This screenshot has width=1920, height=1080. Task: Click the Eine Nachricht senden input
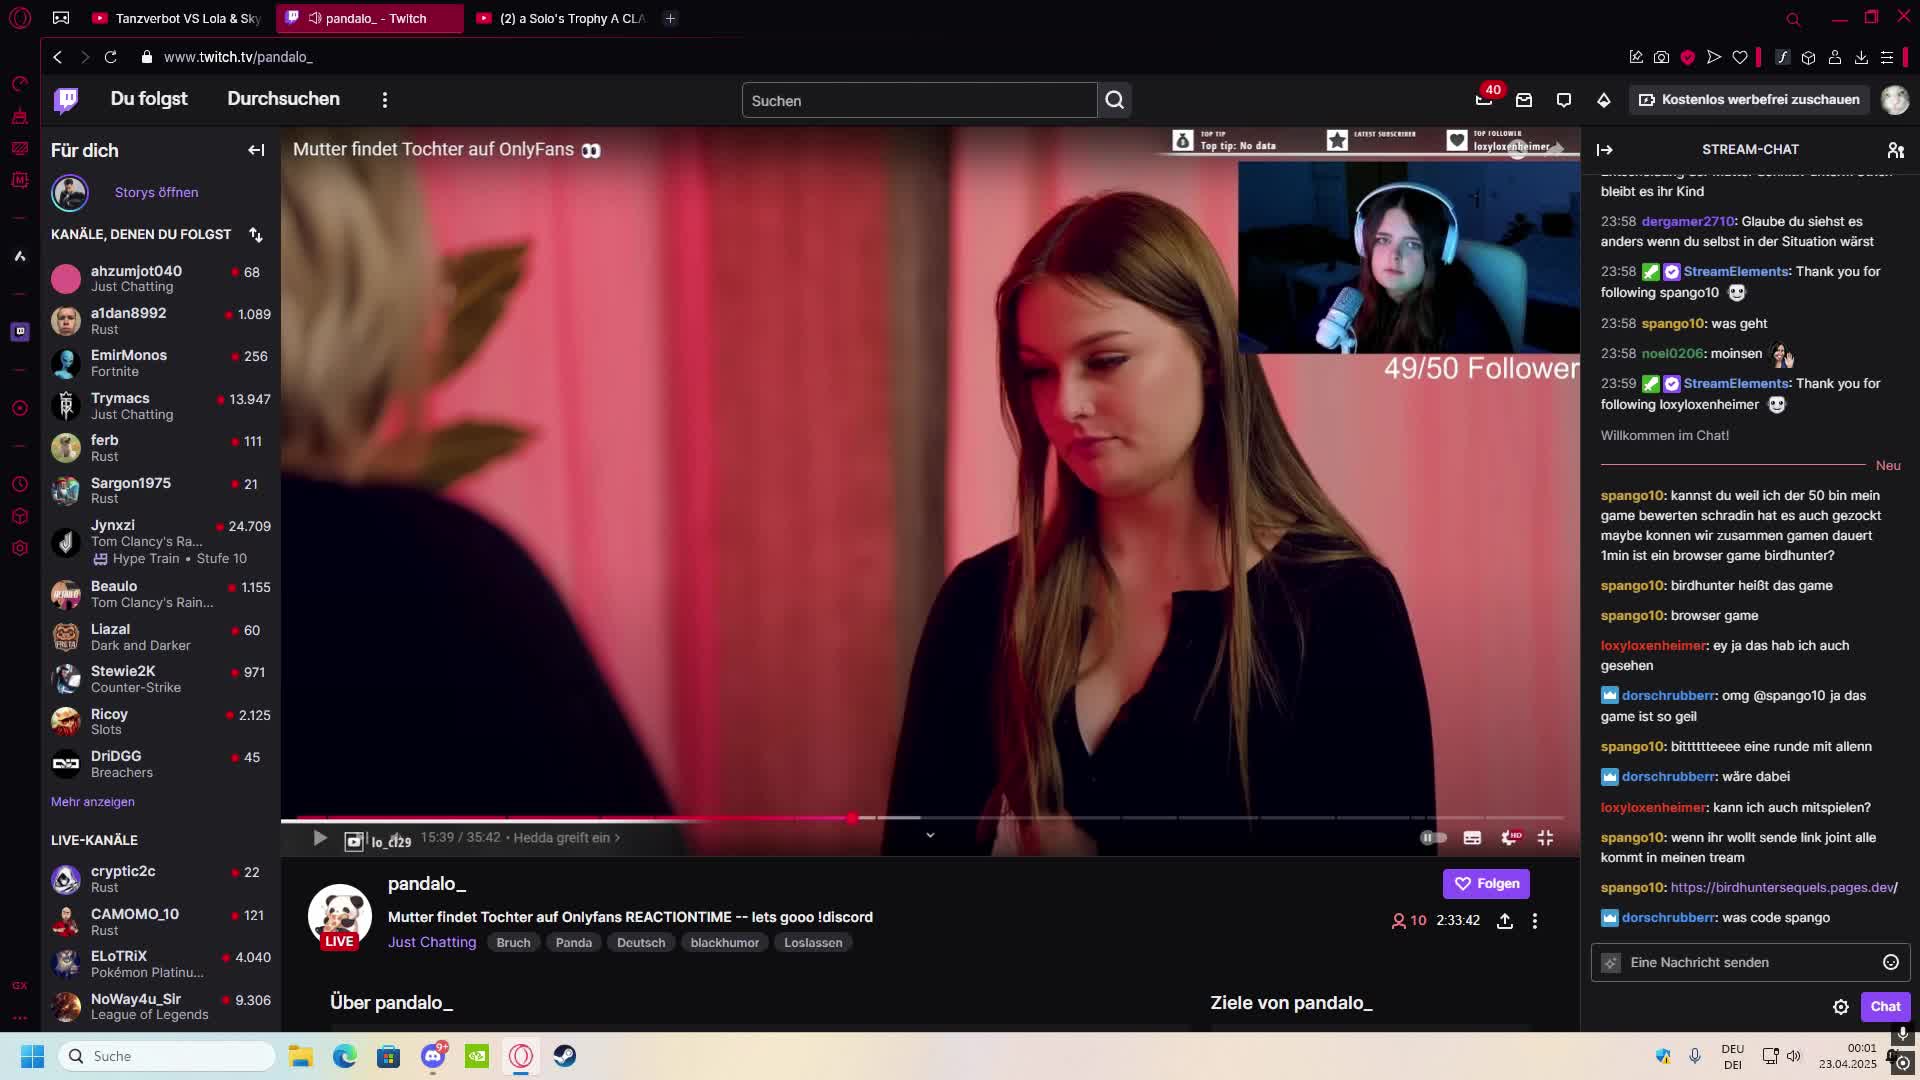click(1750, 962)
